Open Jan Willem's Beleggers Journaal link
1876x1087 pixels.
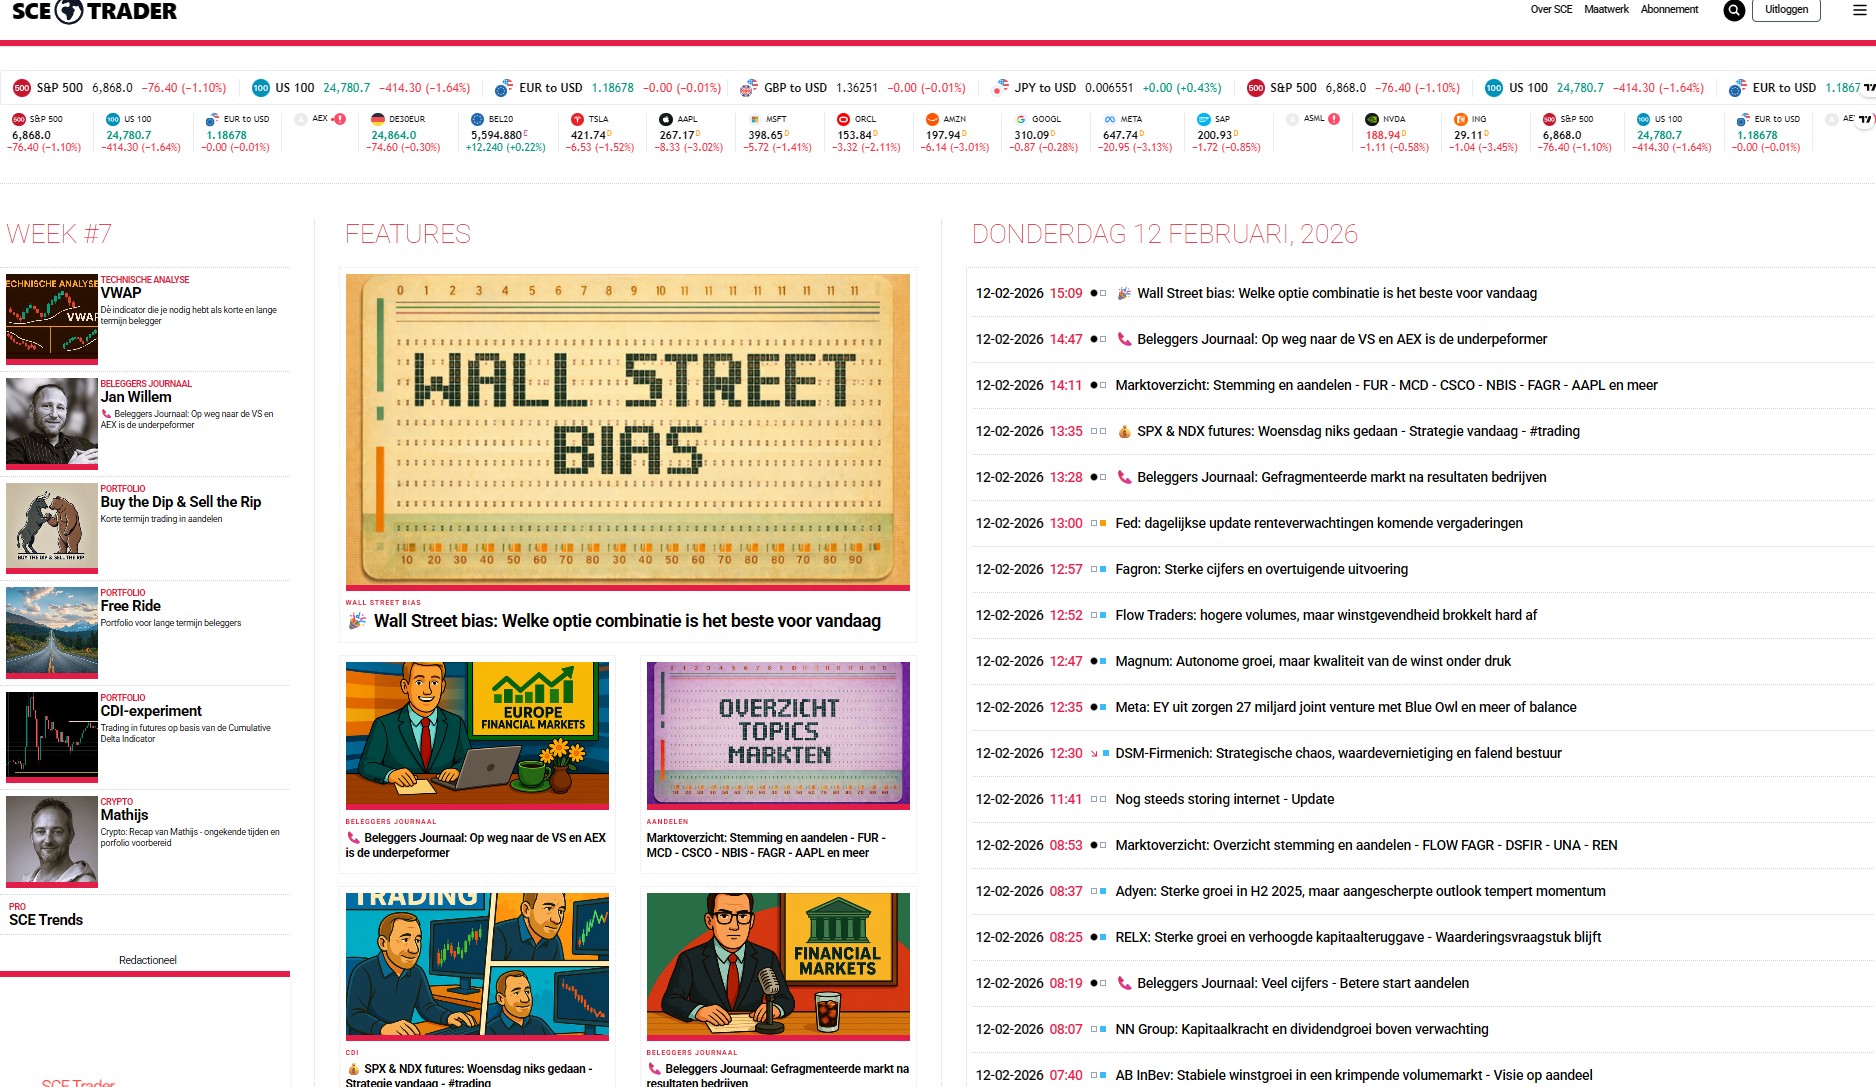point(136,397)
